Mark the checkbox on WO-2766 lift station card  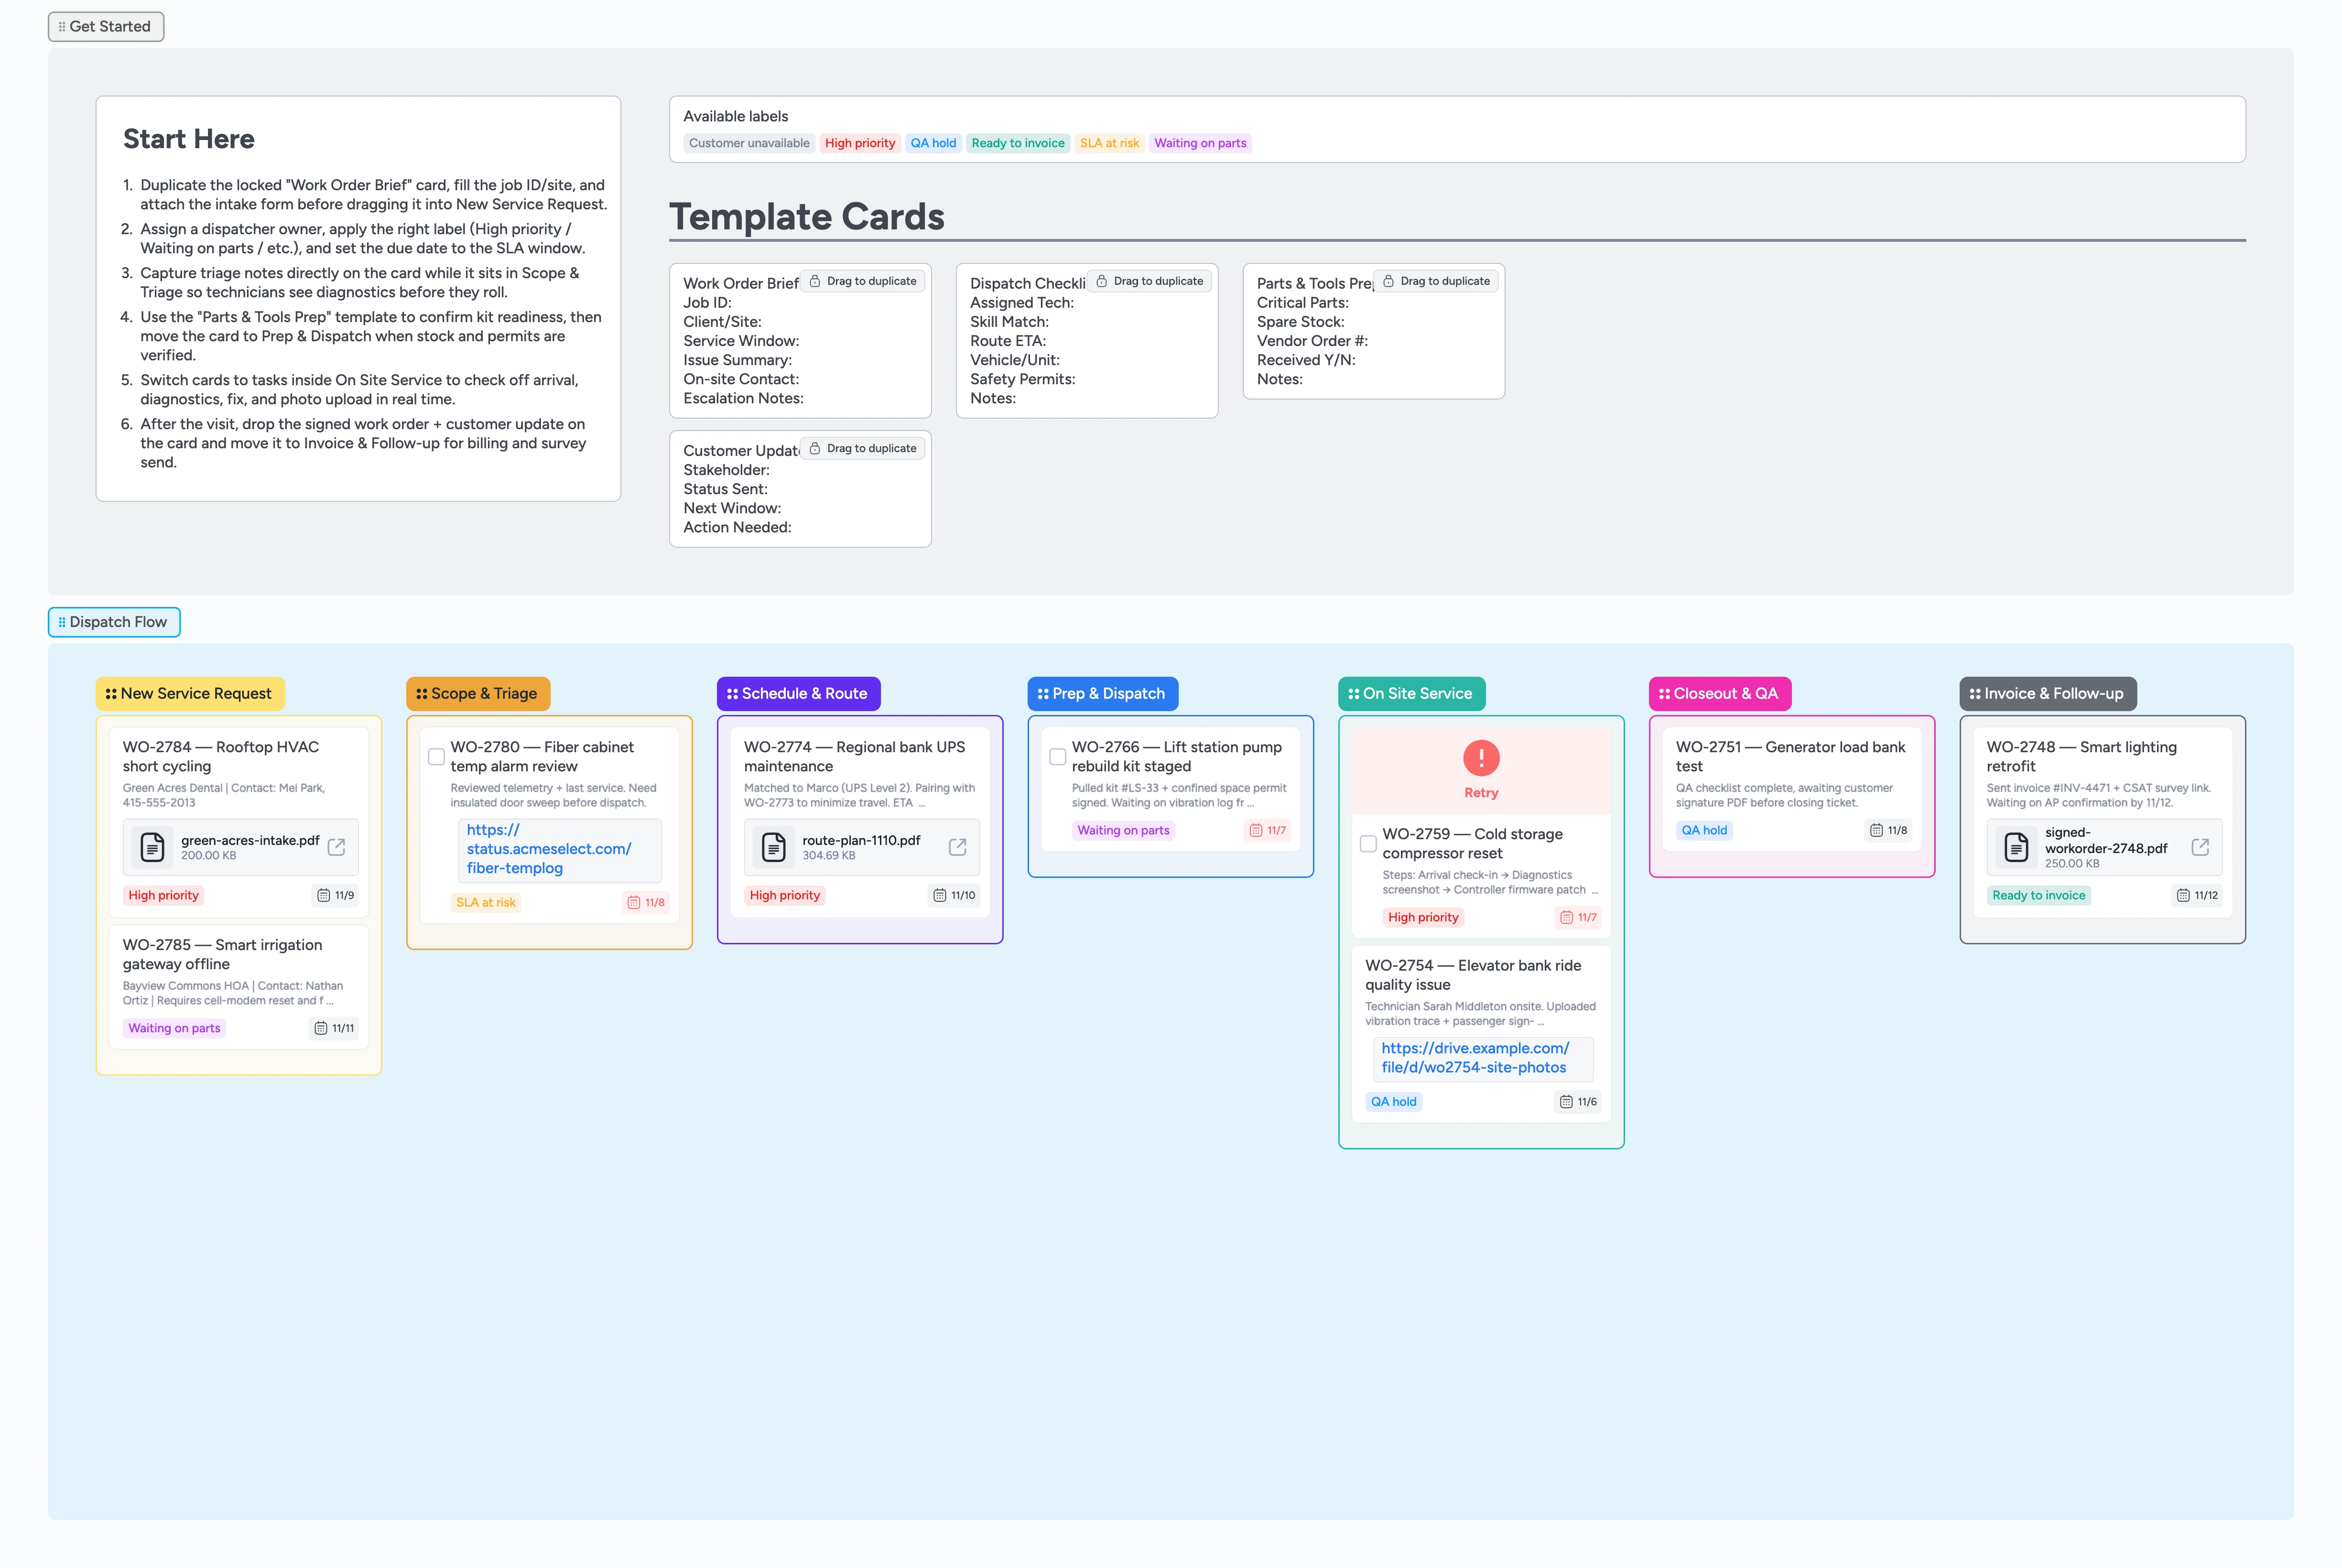1058,757
